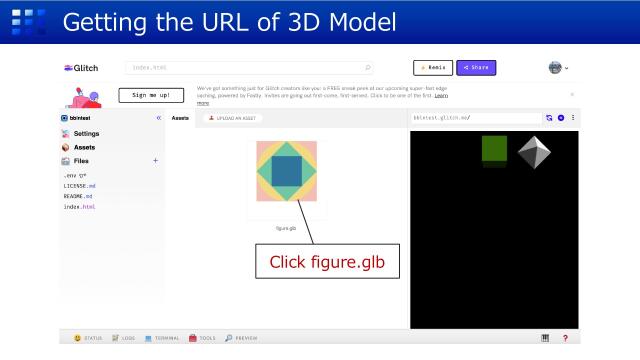The width and height of the screenshot is (640, 360).
Task: Open the Preview options
Action: click(x=241, y=338)
